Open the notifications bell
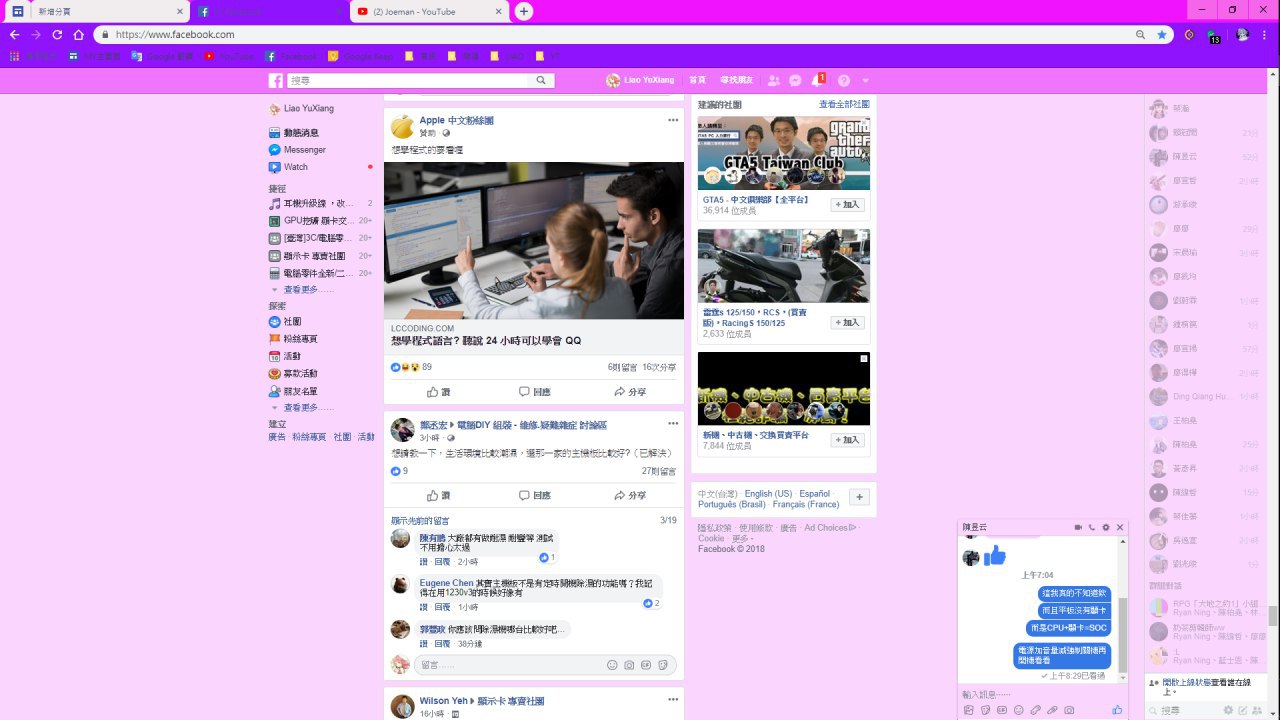1280x720 pixels. click(817, 80)
